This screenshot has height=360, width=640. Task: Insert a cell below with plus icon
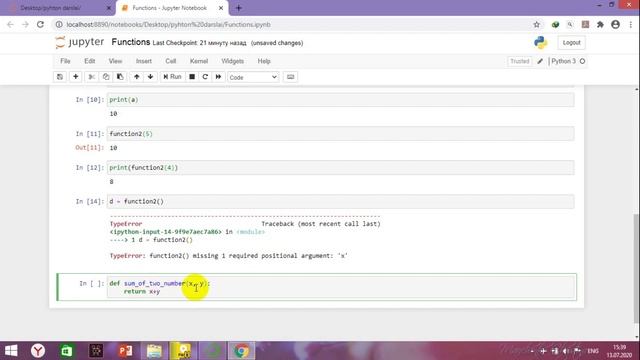[76, 77]
